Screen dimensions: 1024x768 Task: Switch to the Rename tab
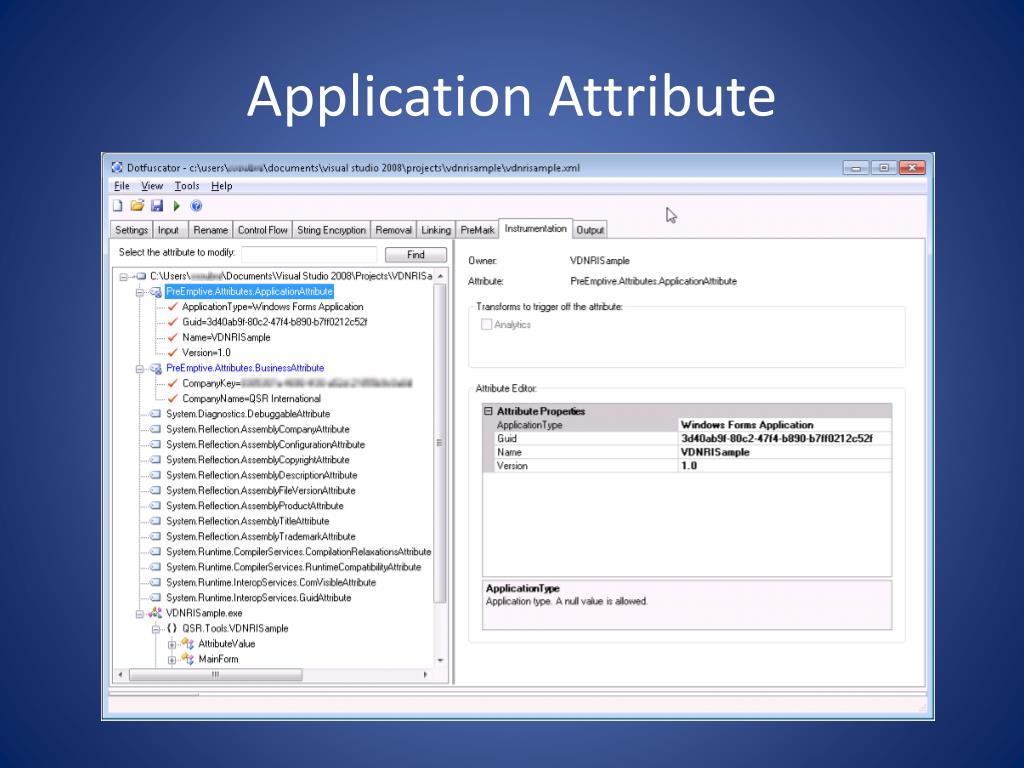coord(210,230)
